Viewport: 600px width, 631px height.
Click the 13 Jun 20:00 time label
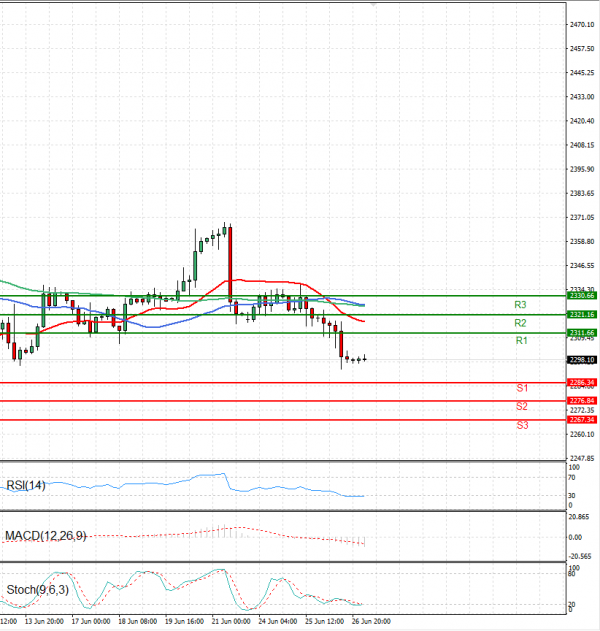44,622
